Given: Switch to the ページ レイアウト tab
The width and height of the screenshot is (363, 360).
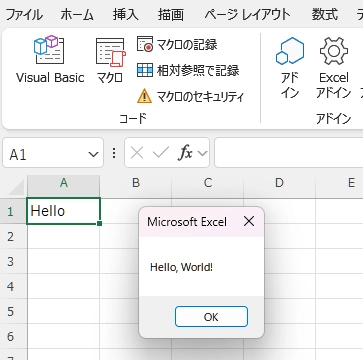Looking at the screenshot, I should pyautogui.click(x=247, y=15).
